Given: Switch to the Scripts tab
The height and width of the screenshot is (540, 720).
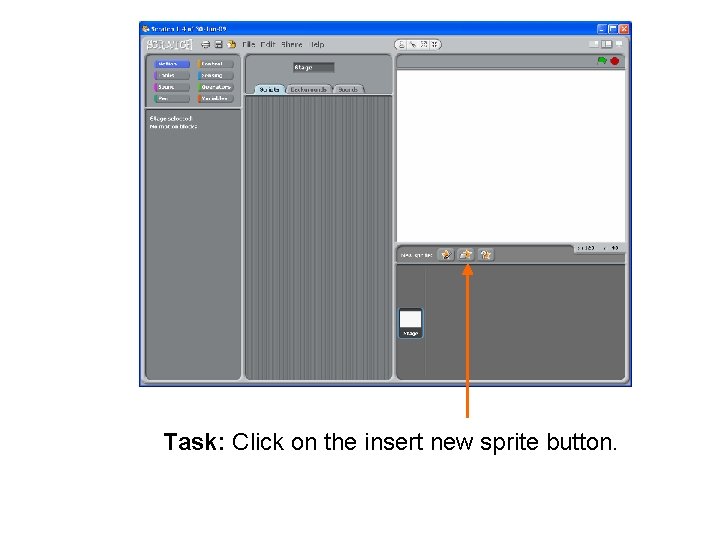Looking at the screenshot, I should point(270,90).
